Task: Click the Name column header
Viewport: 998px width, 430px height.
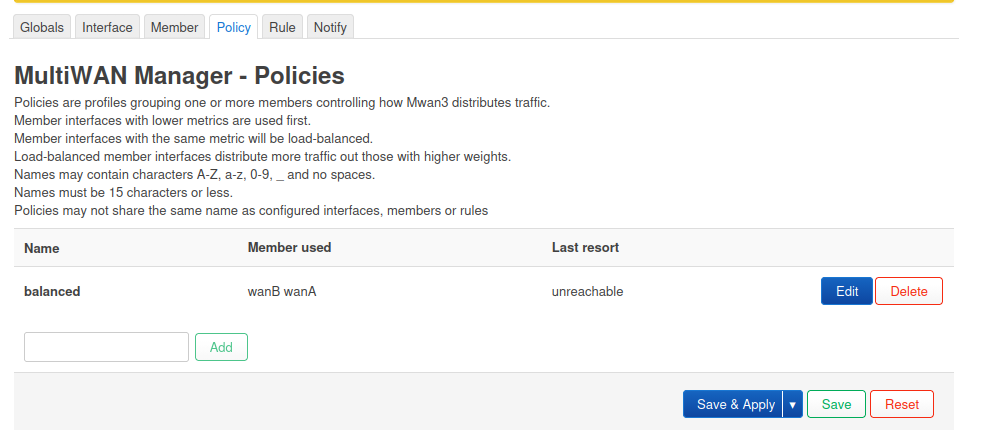Action: tap(42, 247)
